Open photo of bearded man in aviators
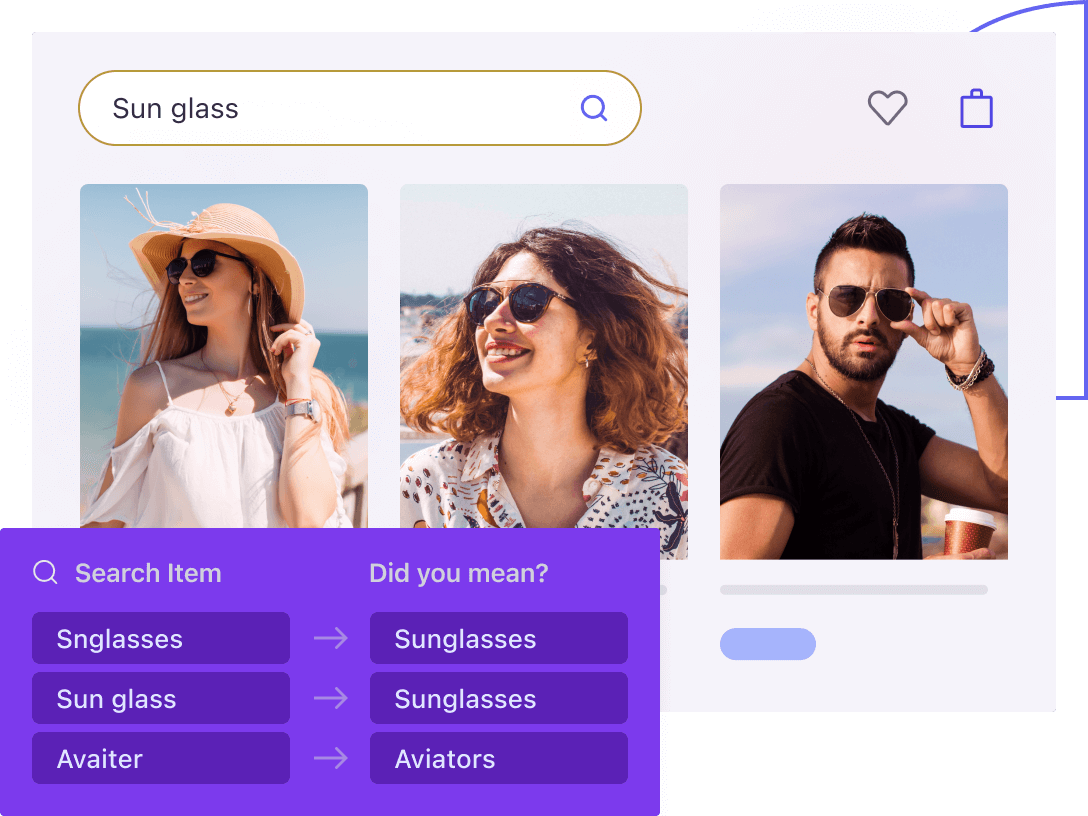This screenshot has height=816, width=1088. [863, 371]
